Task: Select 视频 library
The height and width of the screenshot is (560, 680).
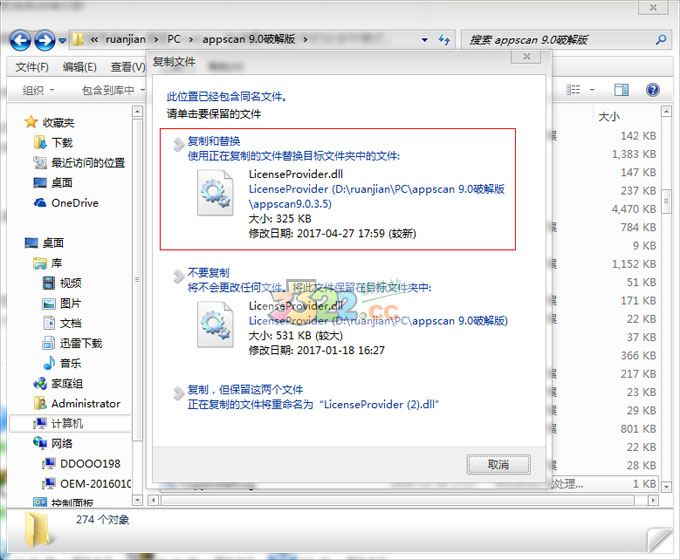Action: [x=70, y=283]
